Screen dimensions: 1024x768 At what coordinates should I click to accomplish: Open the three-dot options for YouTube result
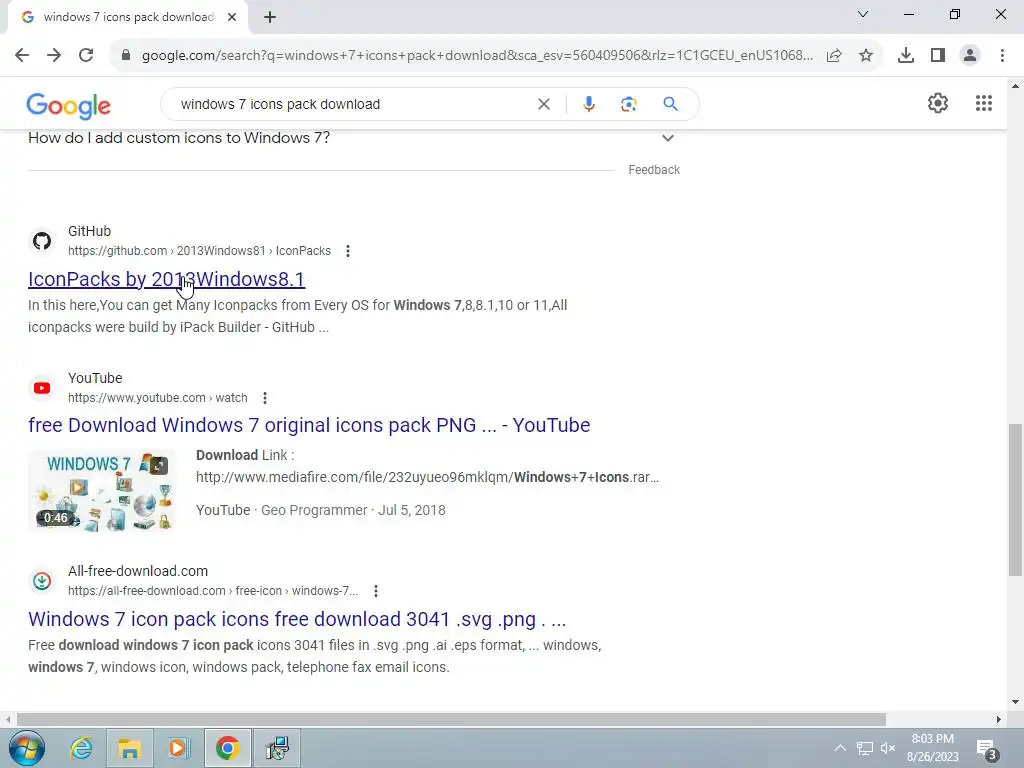pos(264,398)
